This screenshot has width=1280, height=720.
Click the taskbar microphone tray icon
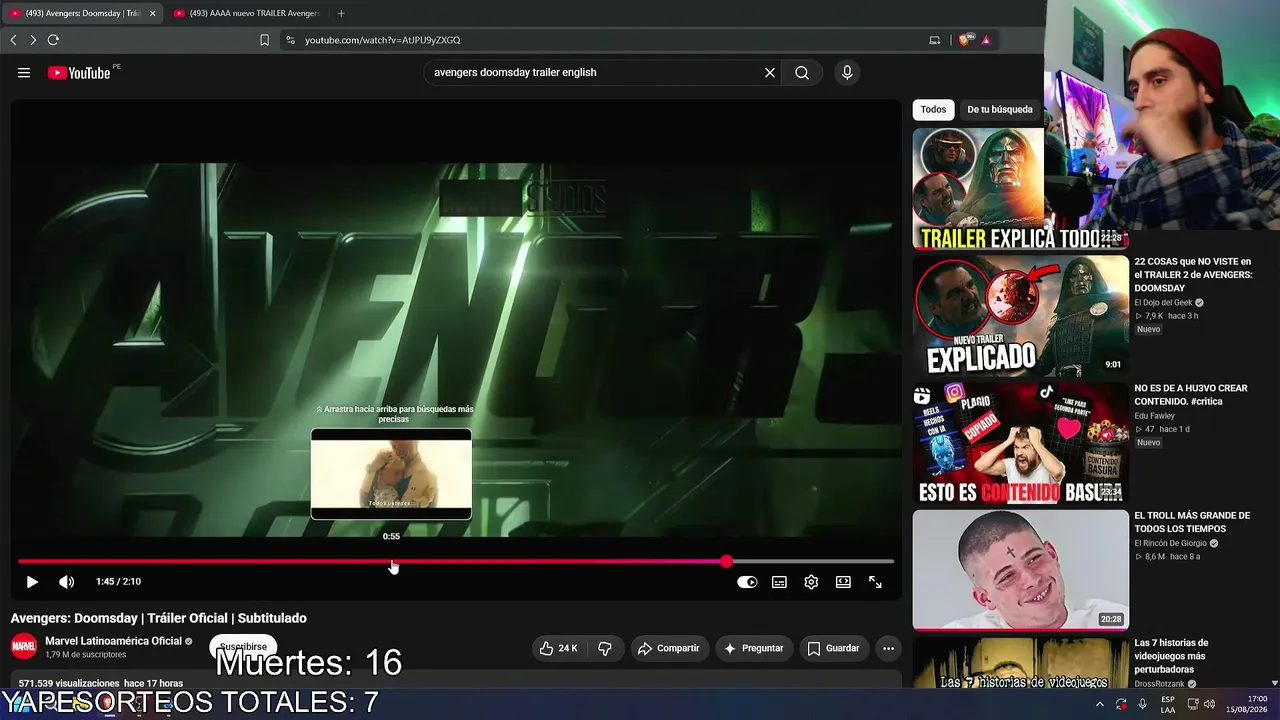pyautogui.click(x=1142, y=704)
